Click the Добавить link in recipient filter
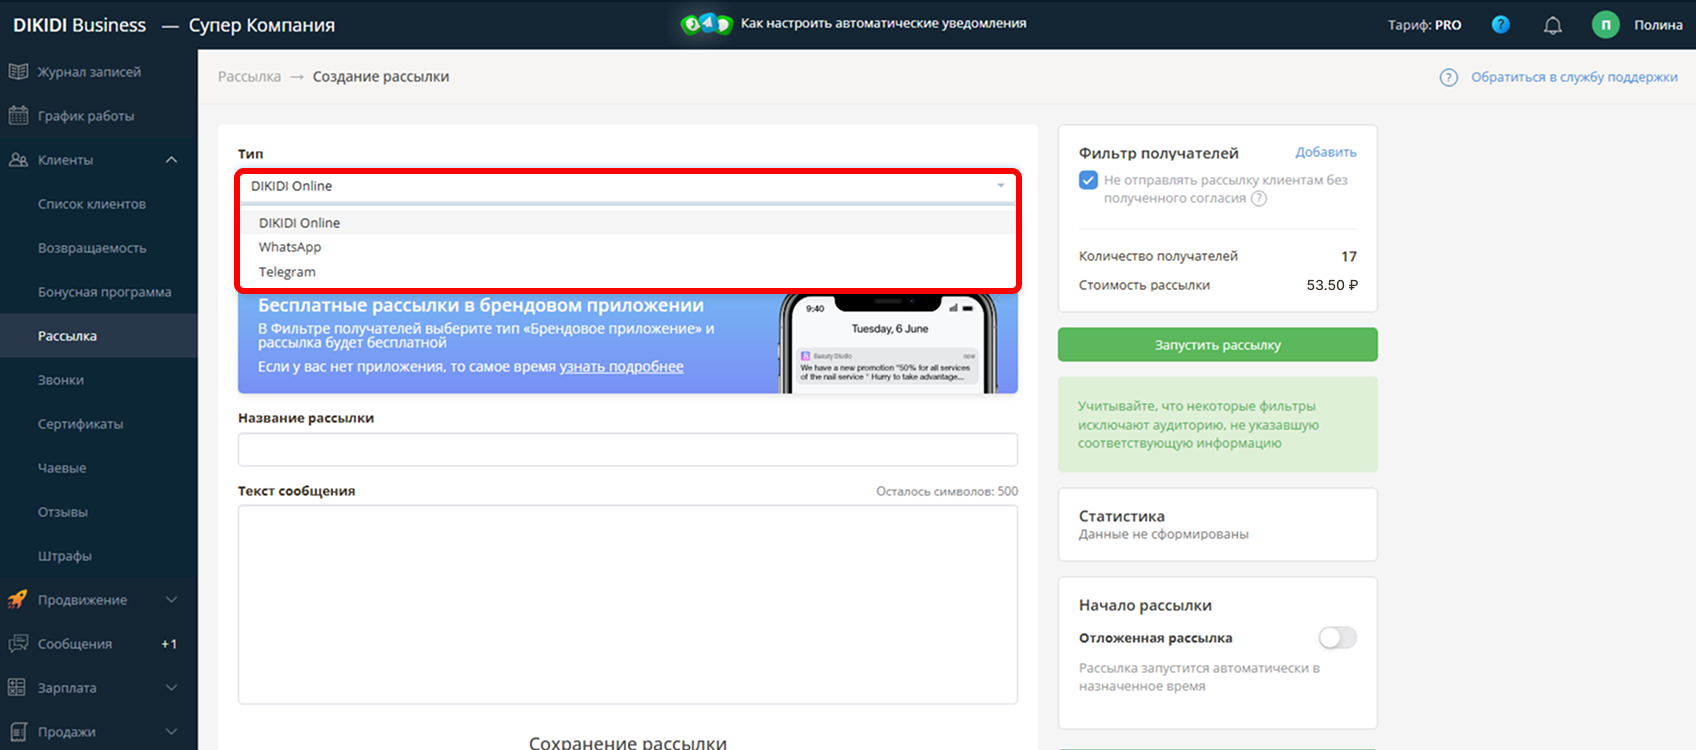Image resolution: width=1696 pixels, height=750 pixels. [1325, 152]
